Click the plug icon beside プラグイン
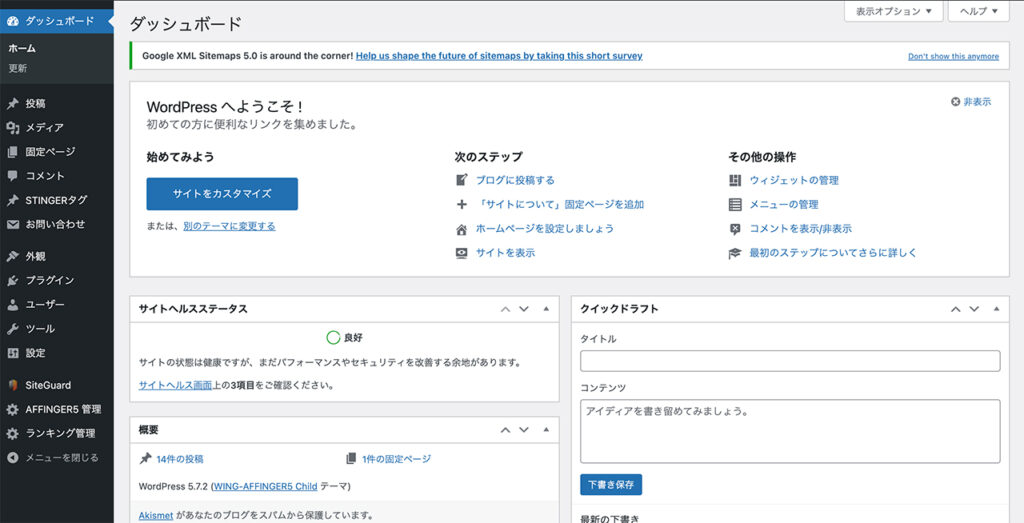1024x523 pixels. (12, 280)
